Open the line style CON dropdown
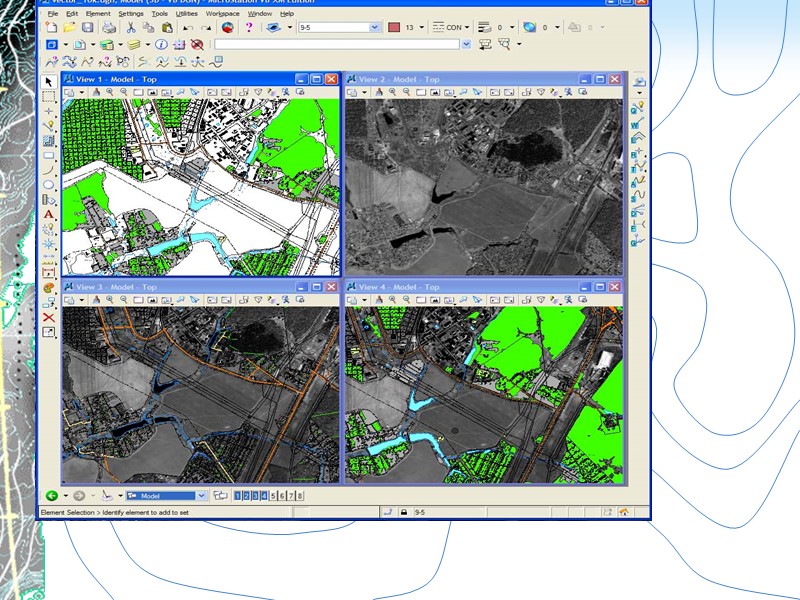Screen dimensions: 800x600 coord(465,28)
